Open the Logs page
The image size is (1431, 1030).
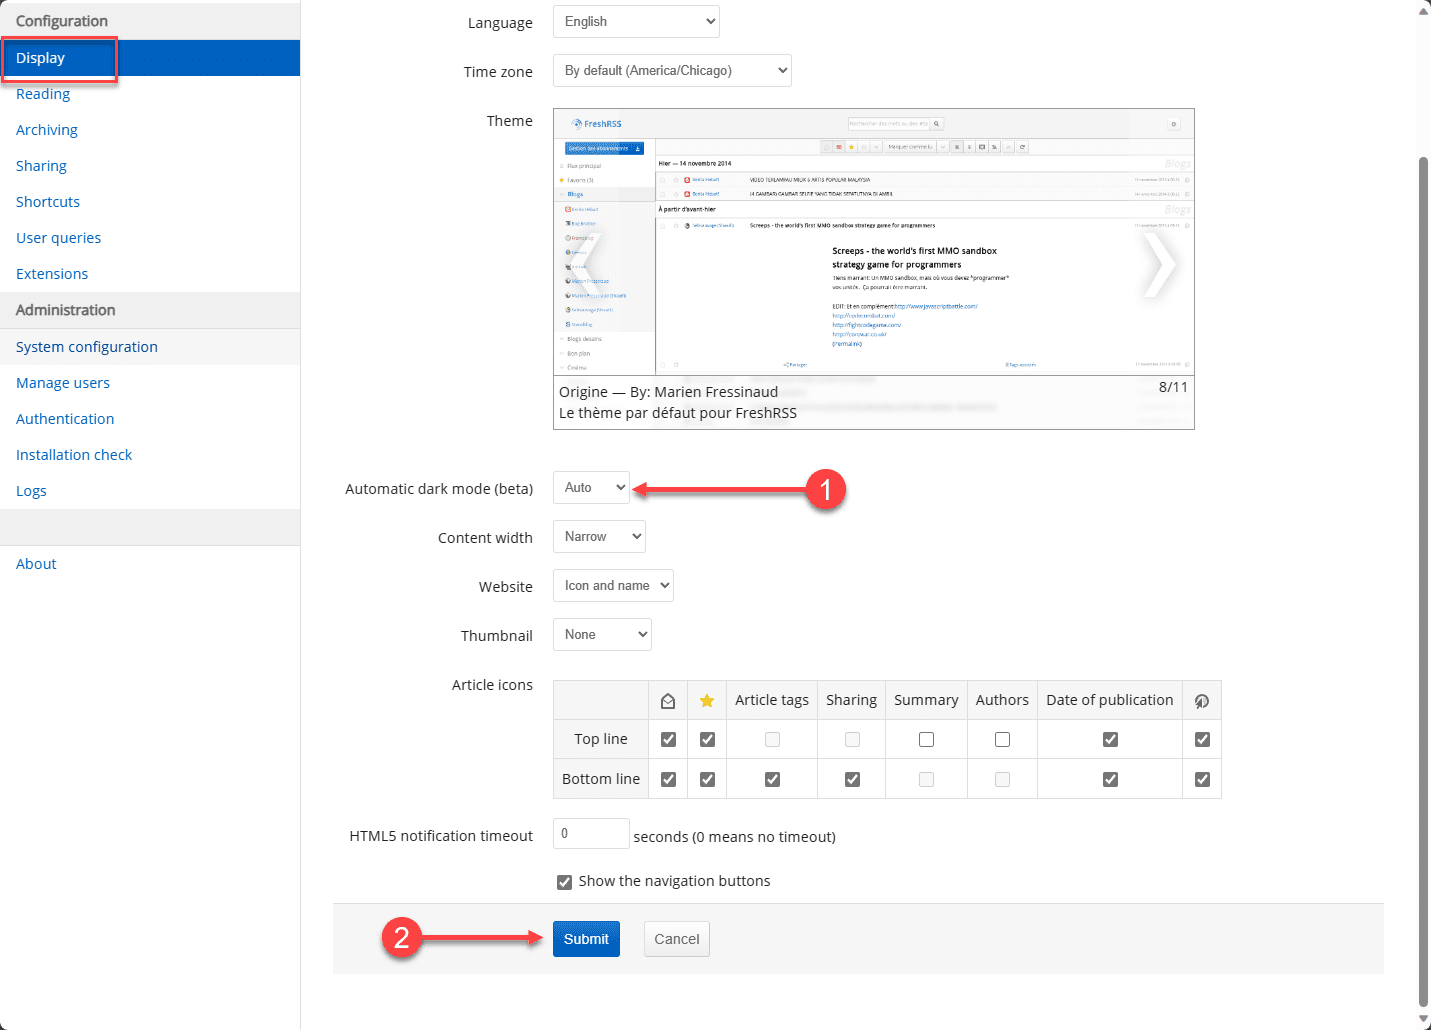pyautogui.click(x=31, y=491)
